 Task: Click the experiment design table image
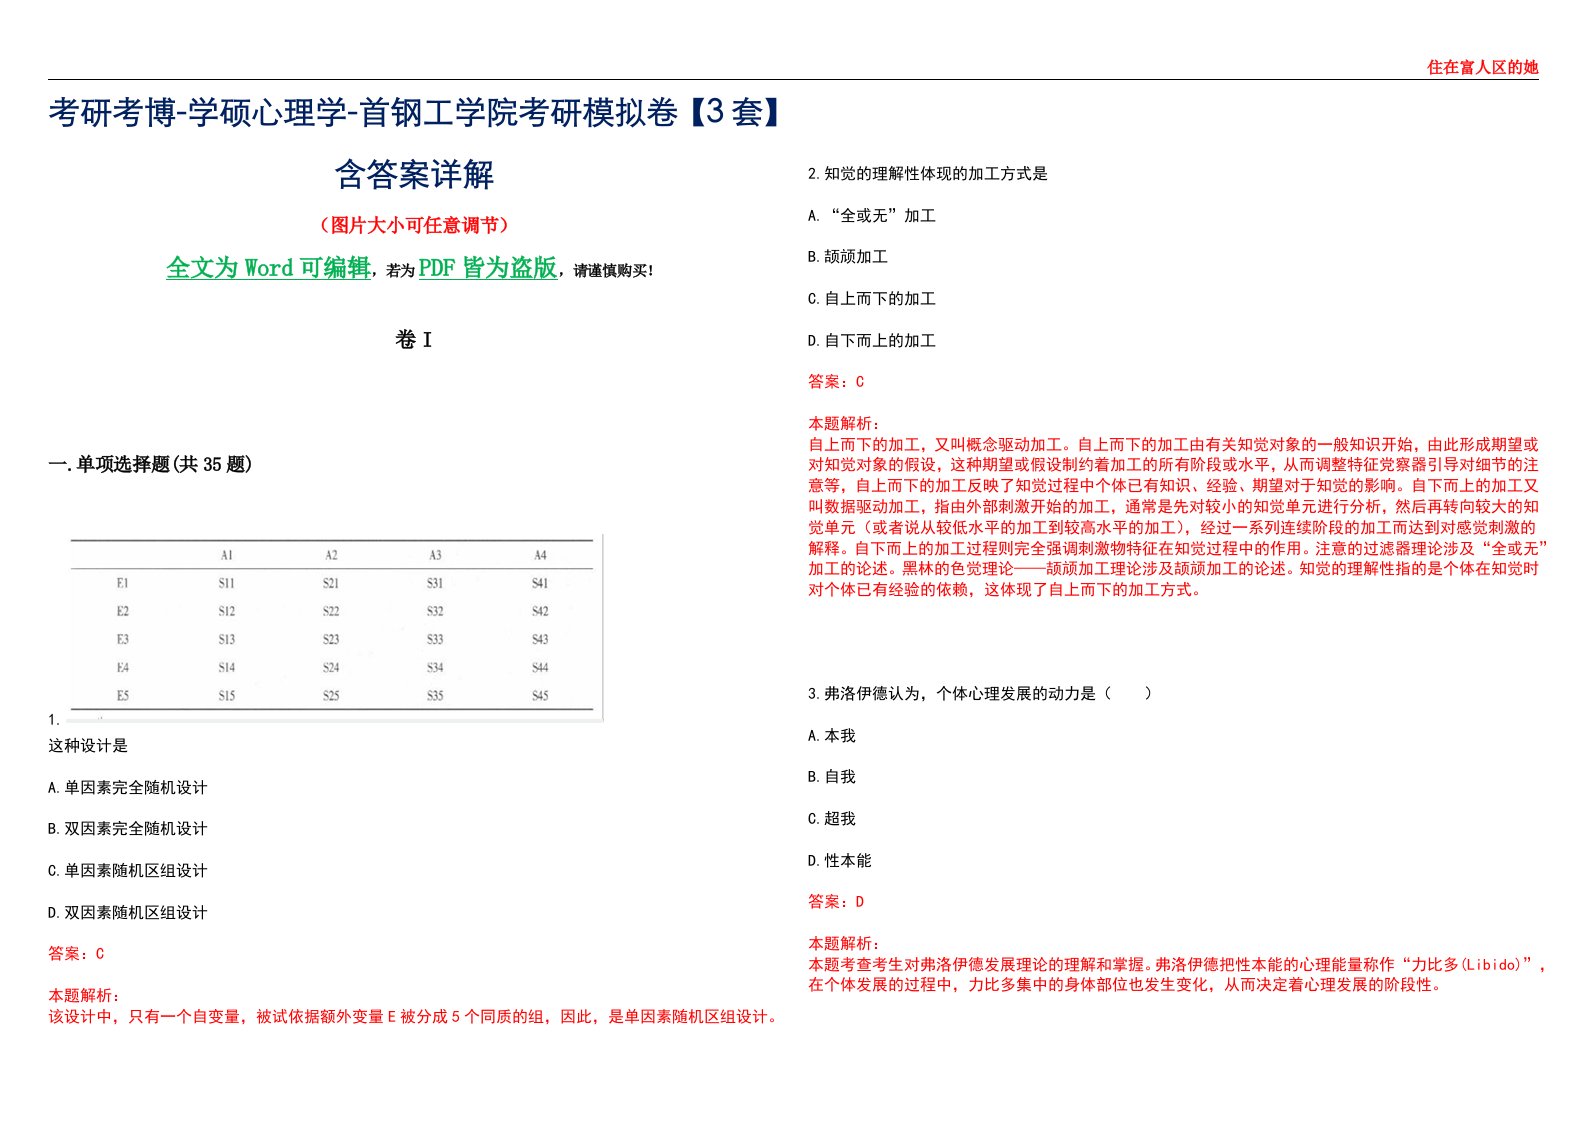[336, 627]
